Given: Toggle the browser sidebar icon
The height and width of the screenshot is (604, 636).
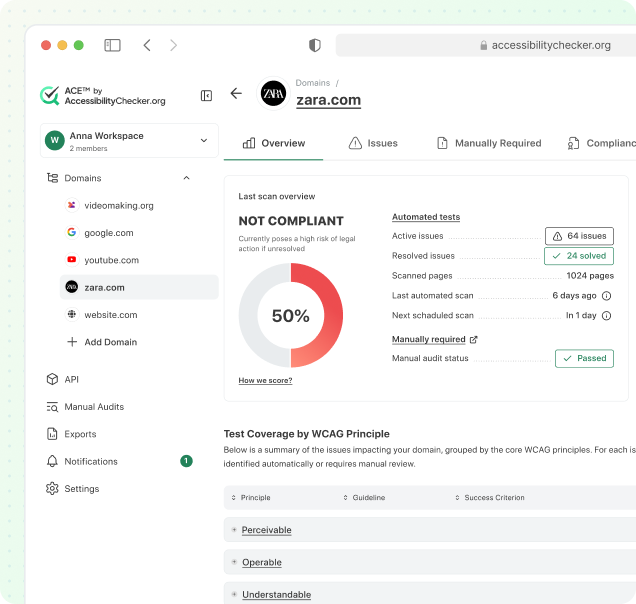Looking at the screenshot, I should tap(112, 45).
